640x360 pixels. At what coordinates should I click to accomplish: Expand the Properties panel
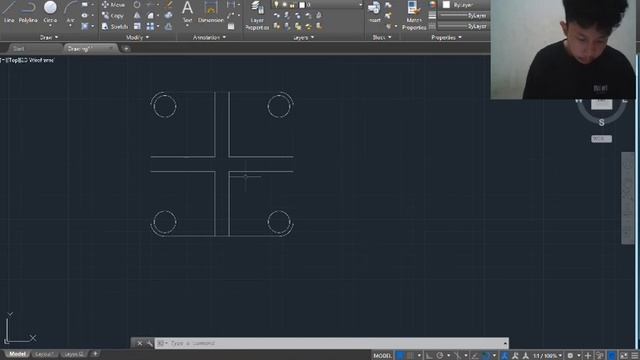point(446,37)
